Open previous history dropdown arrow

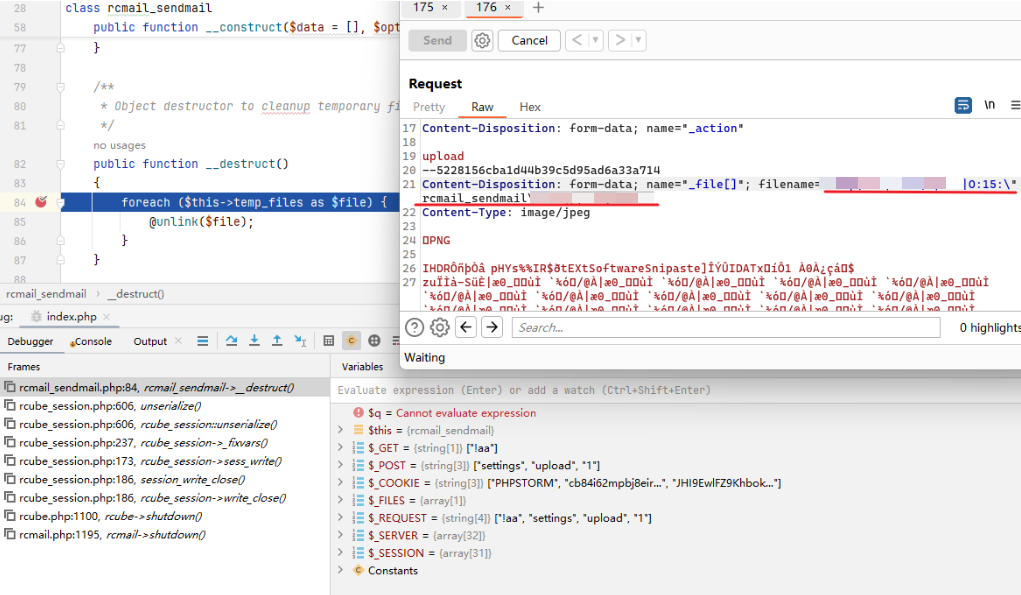click(x=595, y=40)
